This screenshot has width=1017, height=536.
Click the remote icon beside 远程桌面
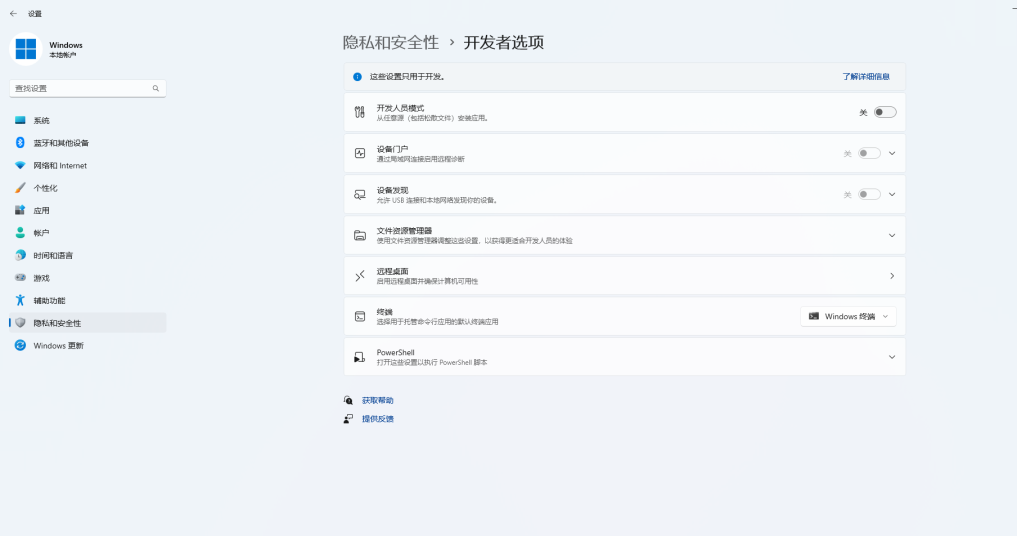[360, 276]
